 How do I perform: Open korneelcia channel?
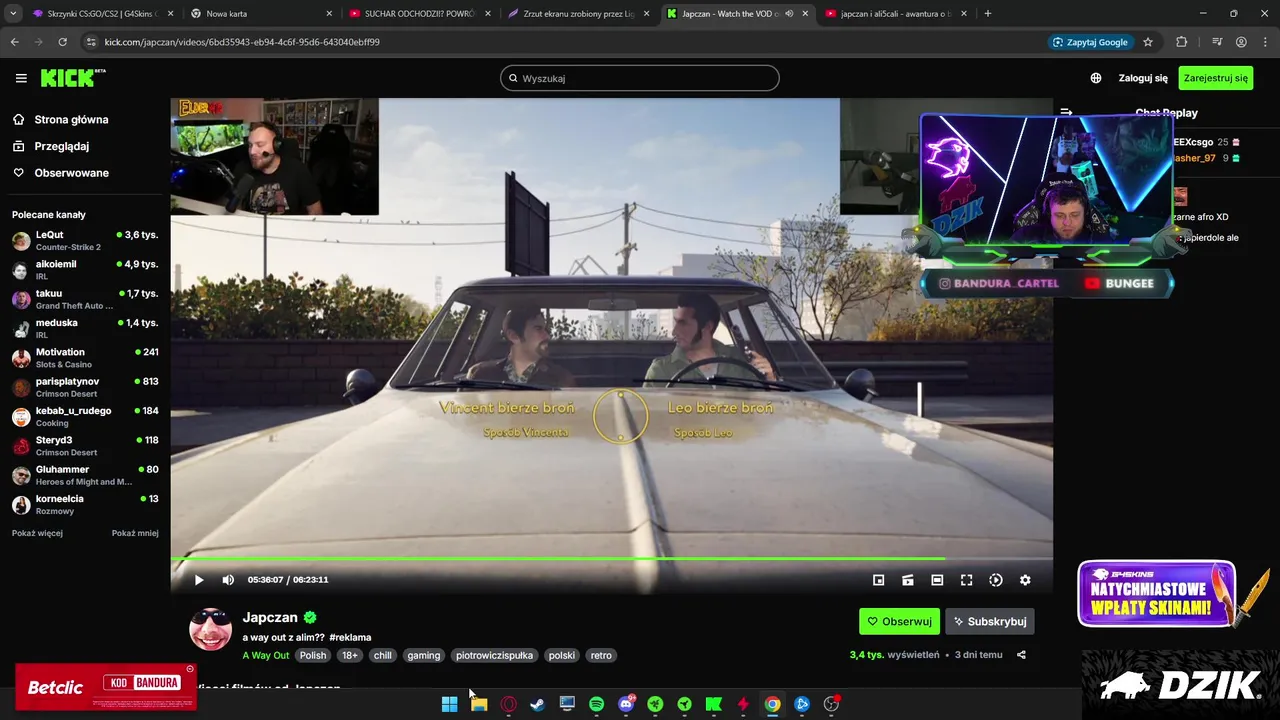pos(85,505)
